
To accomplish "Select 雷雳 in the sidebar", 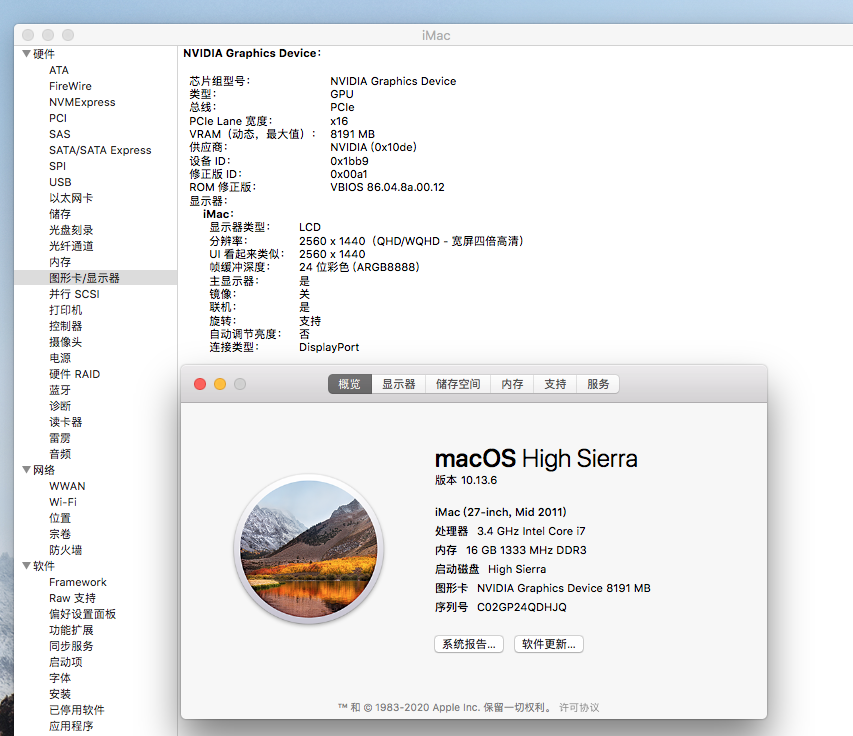I will tap(60, 438).
